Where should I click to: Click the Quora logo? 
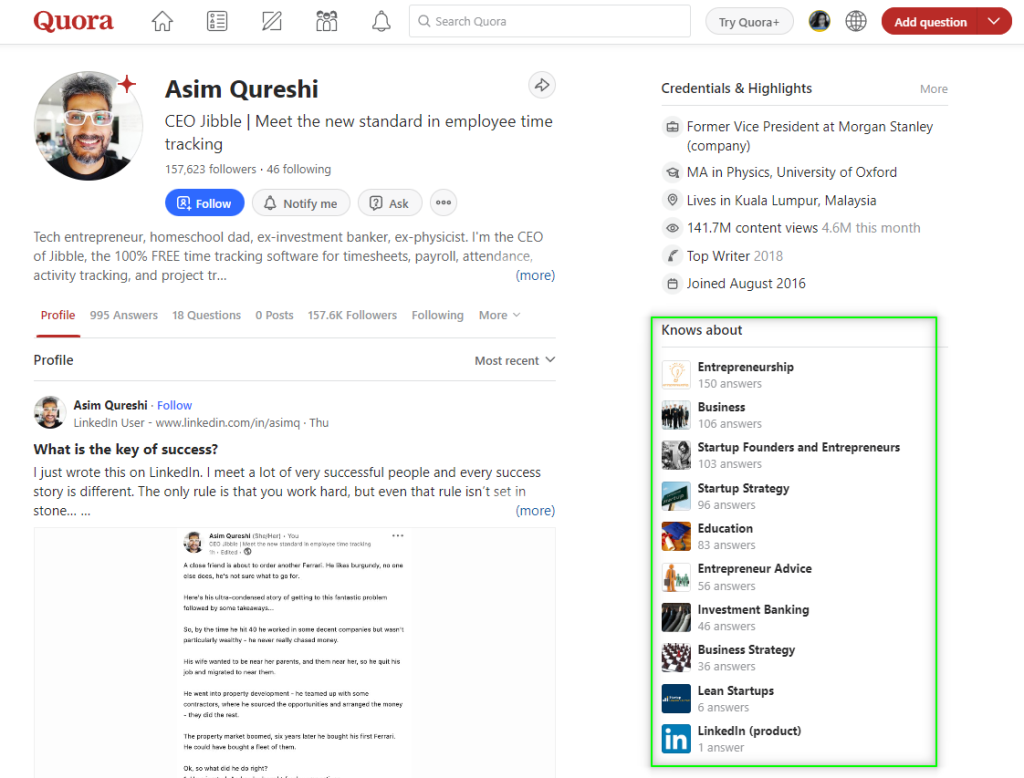[x=73, y=21]
